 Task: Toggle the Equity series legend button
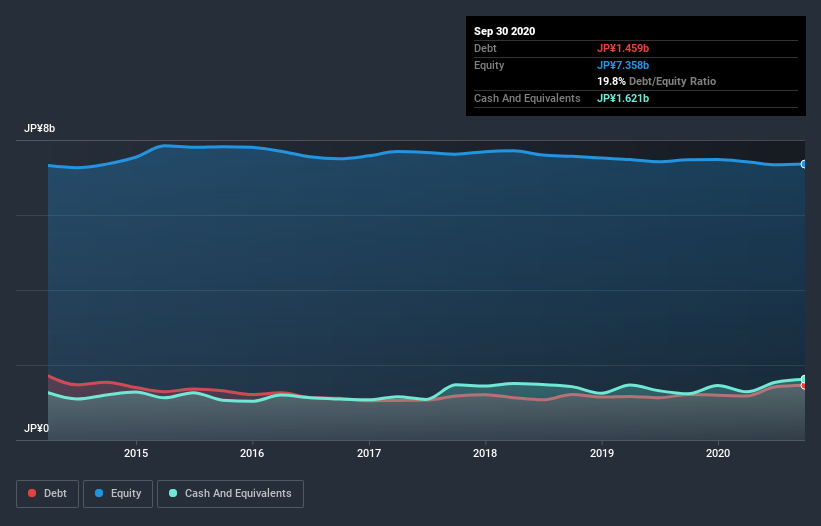click(118, 494)
